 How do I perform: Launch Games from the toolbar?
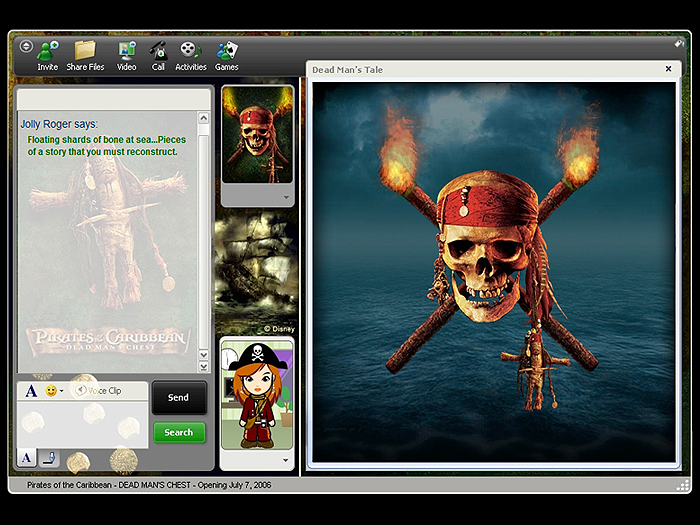point(227,50)
